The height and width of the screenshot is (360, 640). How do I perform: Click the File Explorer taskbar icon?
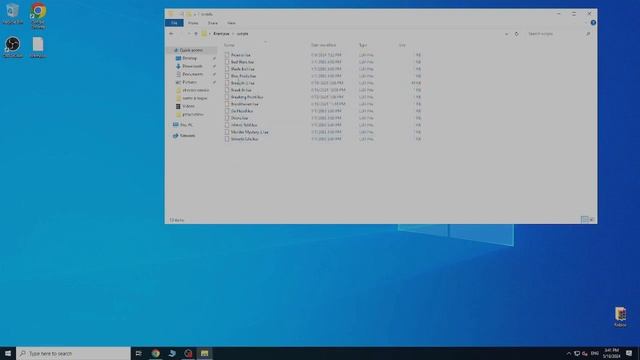pos(204,353)
